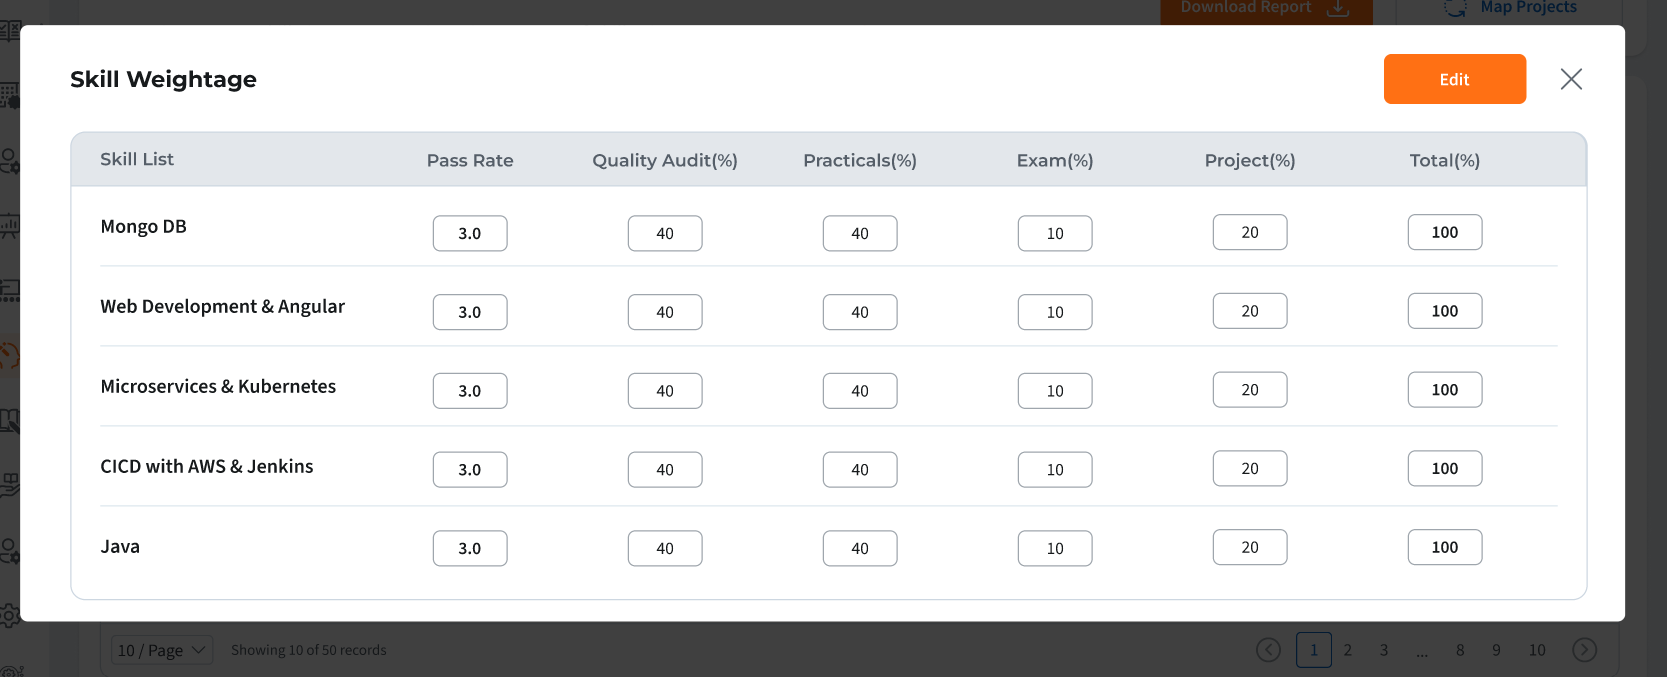This screenshot has height=677, width=1667.
Task: Select page 1 in pagination
Action: click(x=1314, y=650)
